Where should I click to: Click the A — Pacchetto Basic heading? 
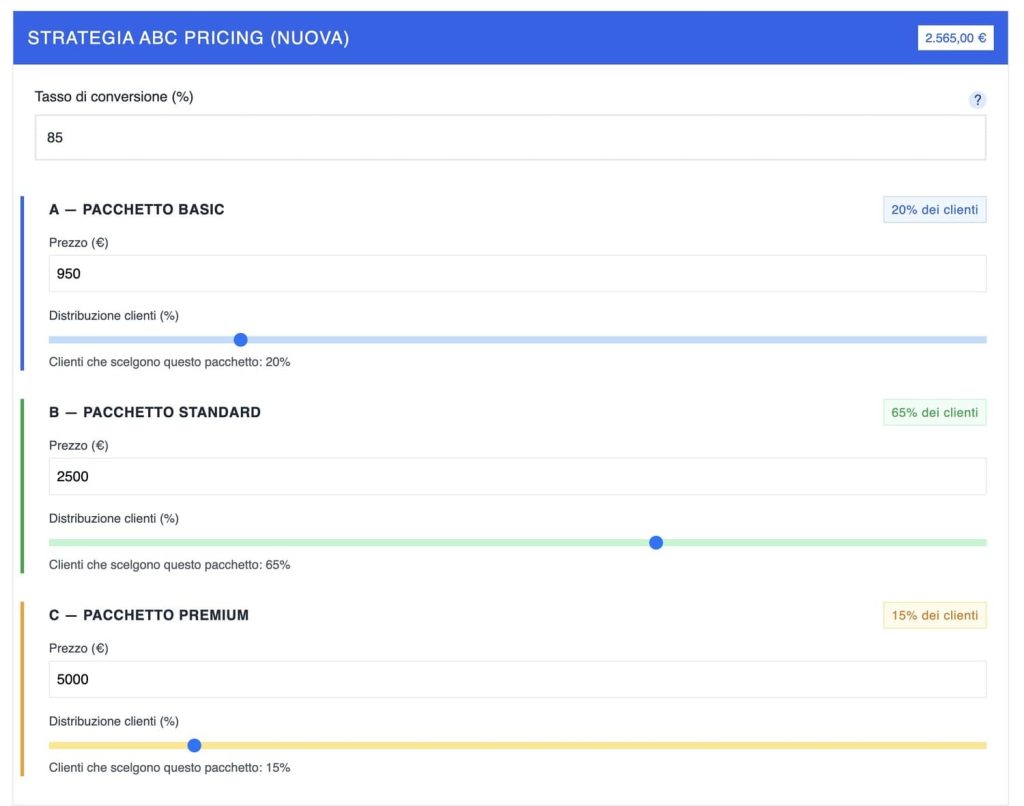tap(137, 210)
